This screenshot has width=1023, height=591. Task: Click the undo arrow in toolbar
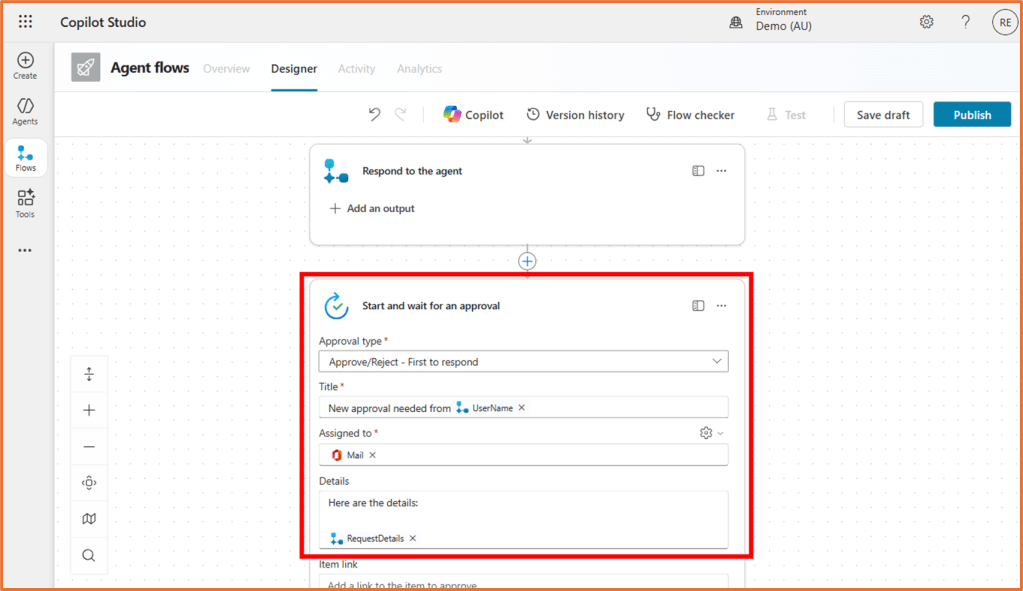[374, 114]
